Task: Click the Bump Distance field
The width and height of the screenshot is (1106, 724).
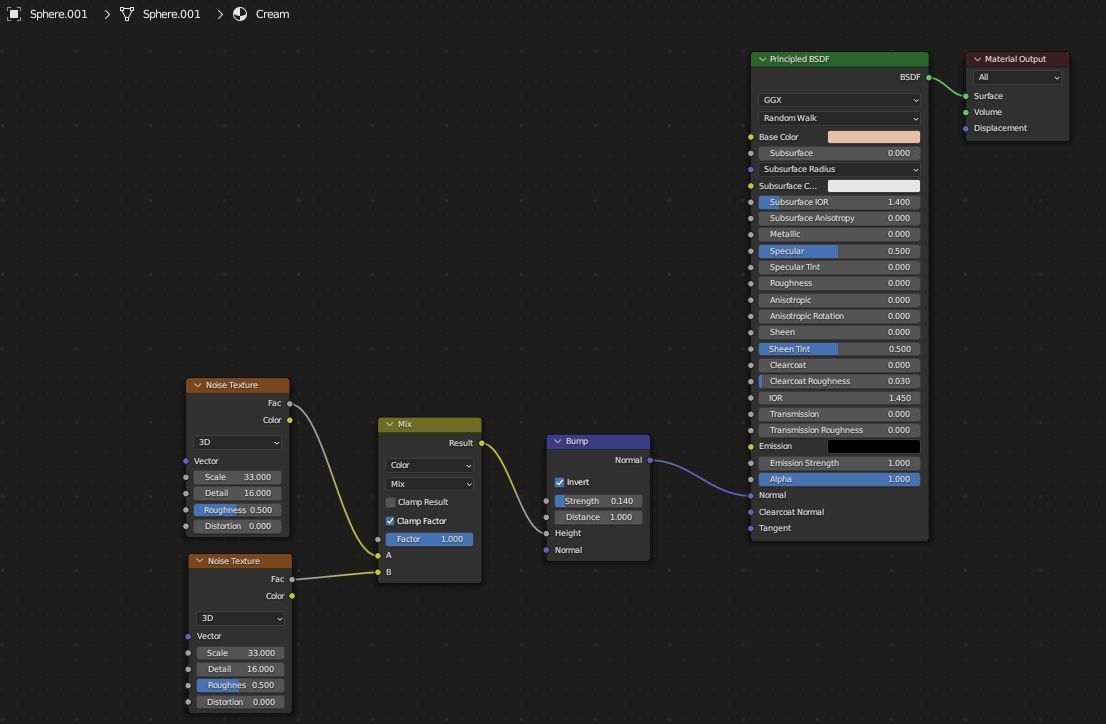Action: (x=597, y=517)
